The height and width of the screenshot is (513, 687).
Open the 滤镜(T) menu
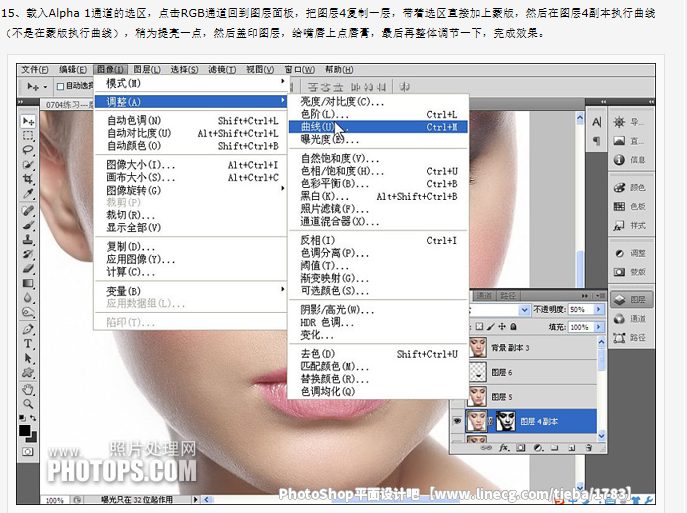[222, 70]
